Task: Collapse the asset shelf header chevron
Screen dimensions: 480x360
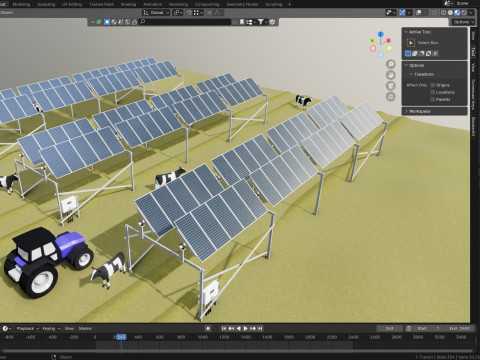Action: [x=93, y=22]
